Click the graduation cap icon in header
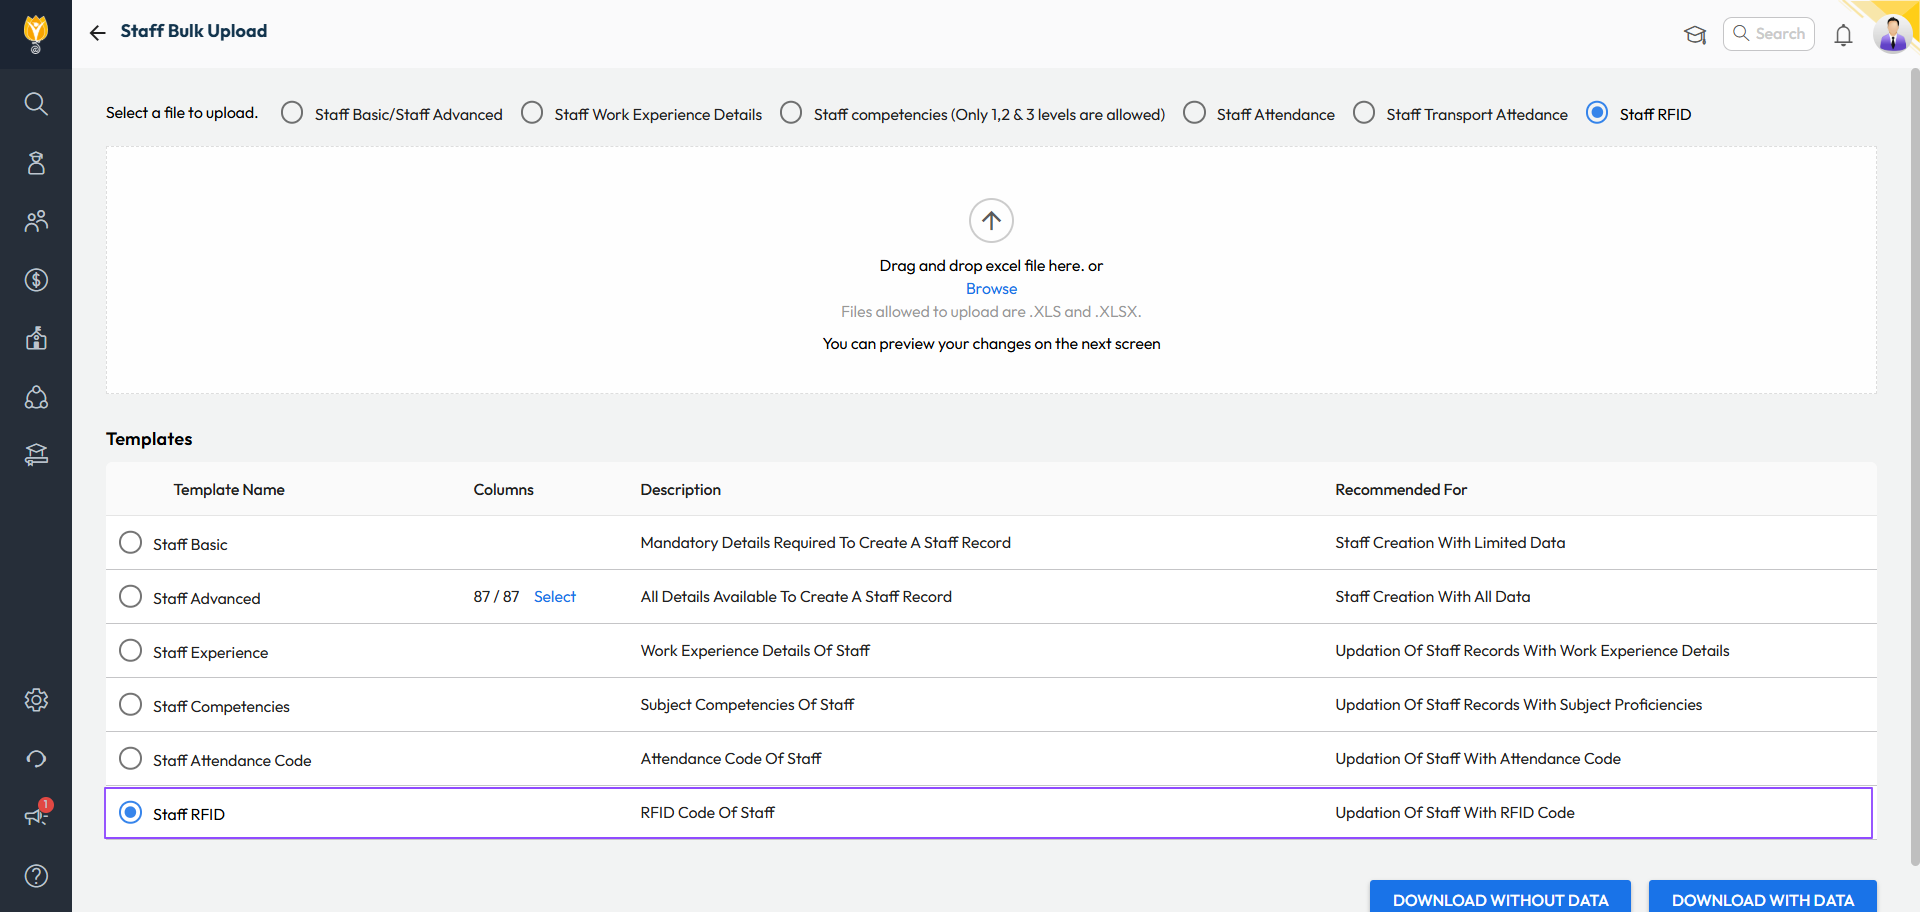1920x912 pixels. [1695, 35]
